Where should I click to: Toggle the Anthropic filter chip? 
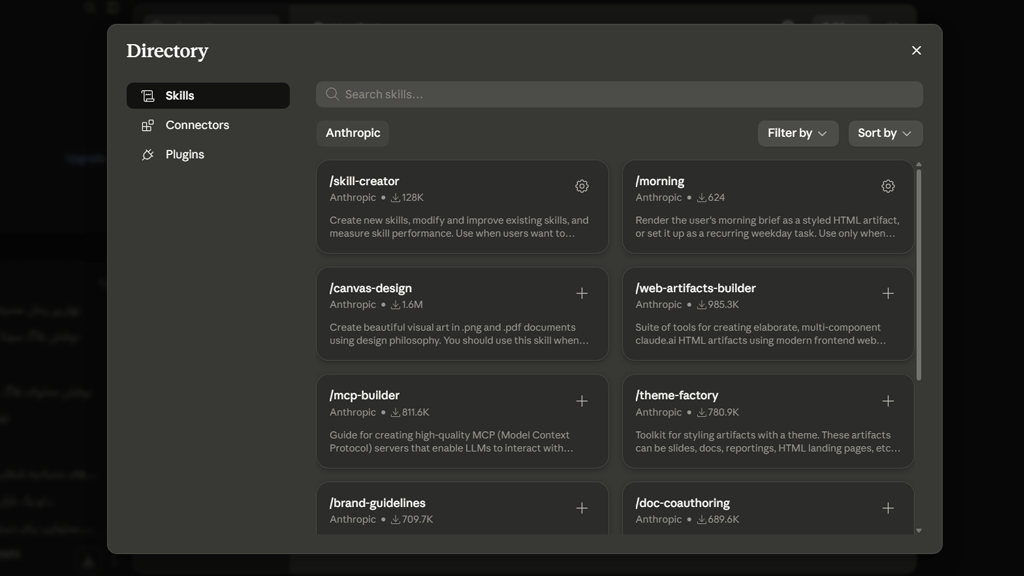tap(353, 133)
